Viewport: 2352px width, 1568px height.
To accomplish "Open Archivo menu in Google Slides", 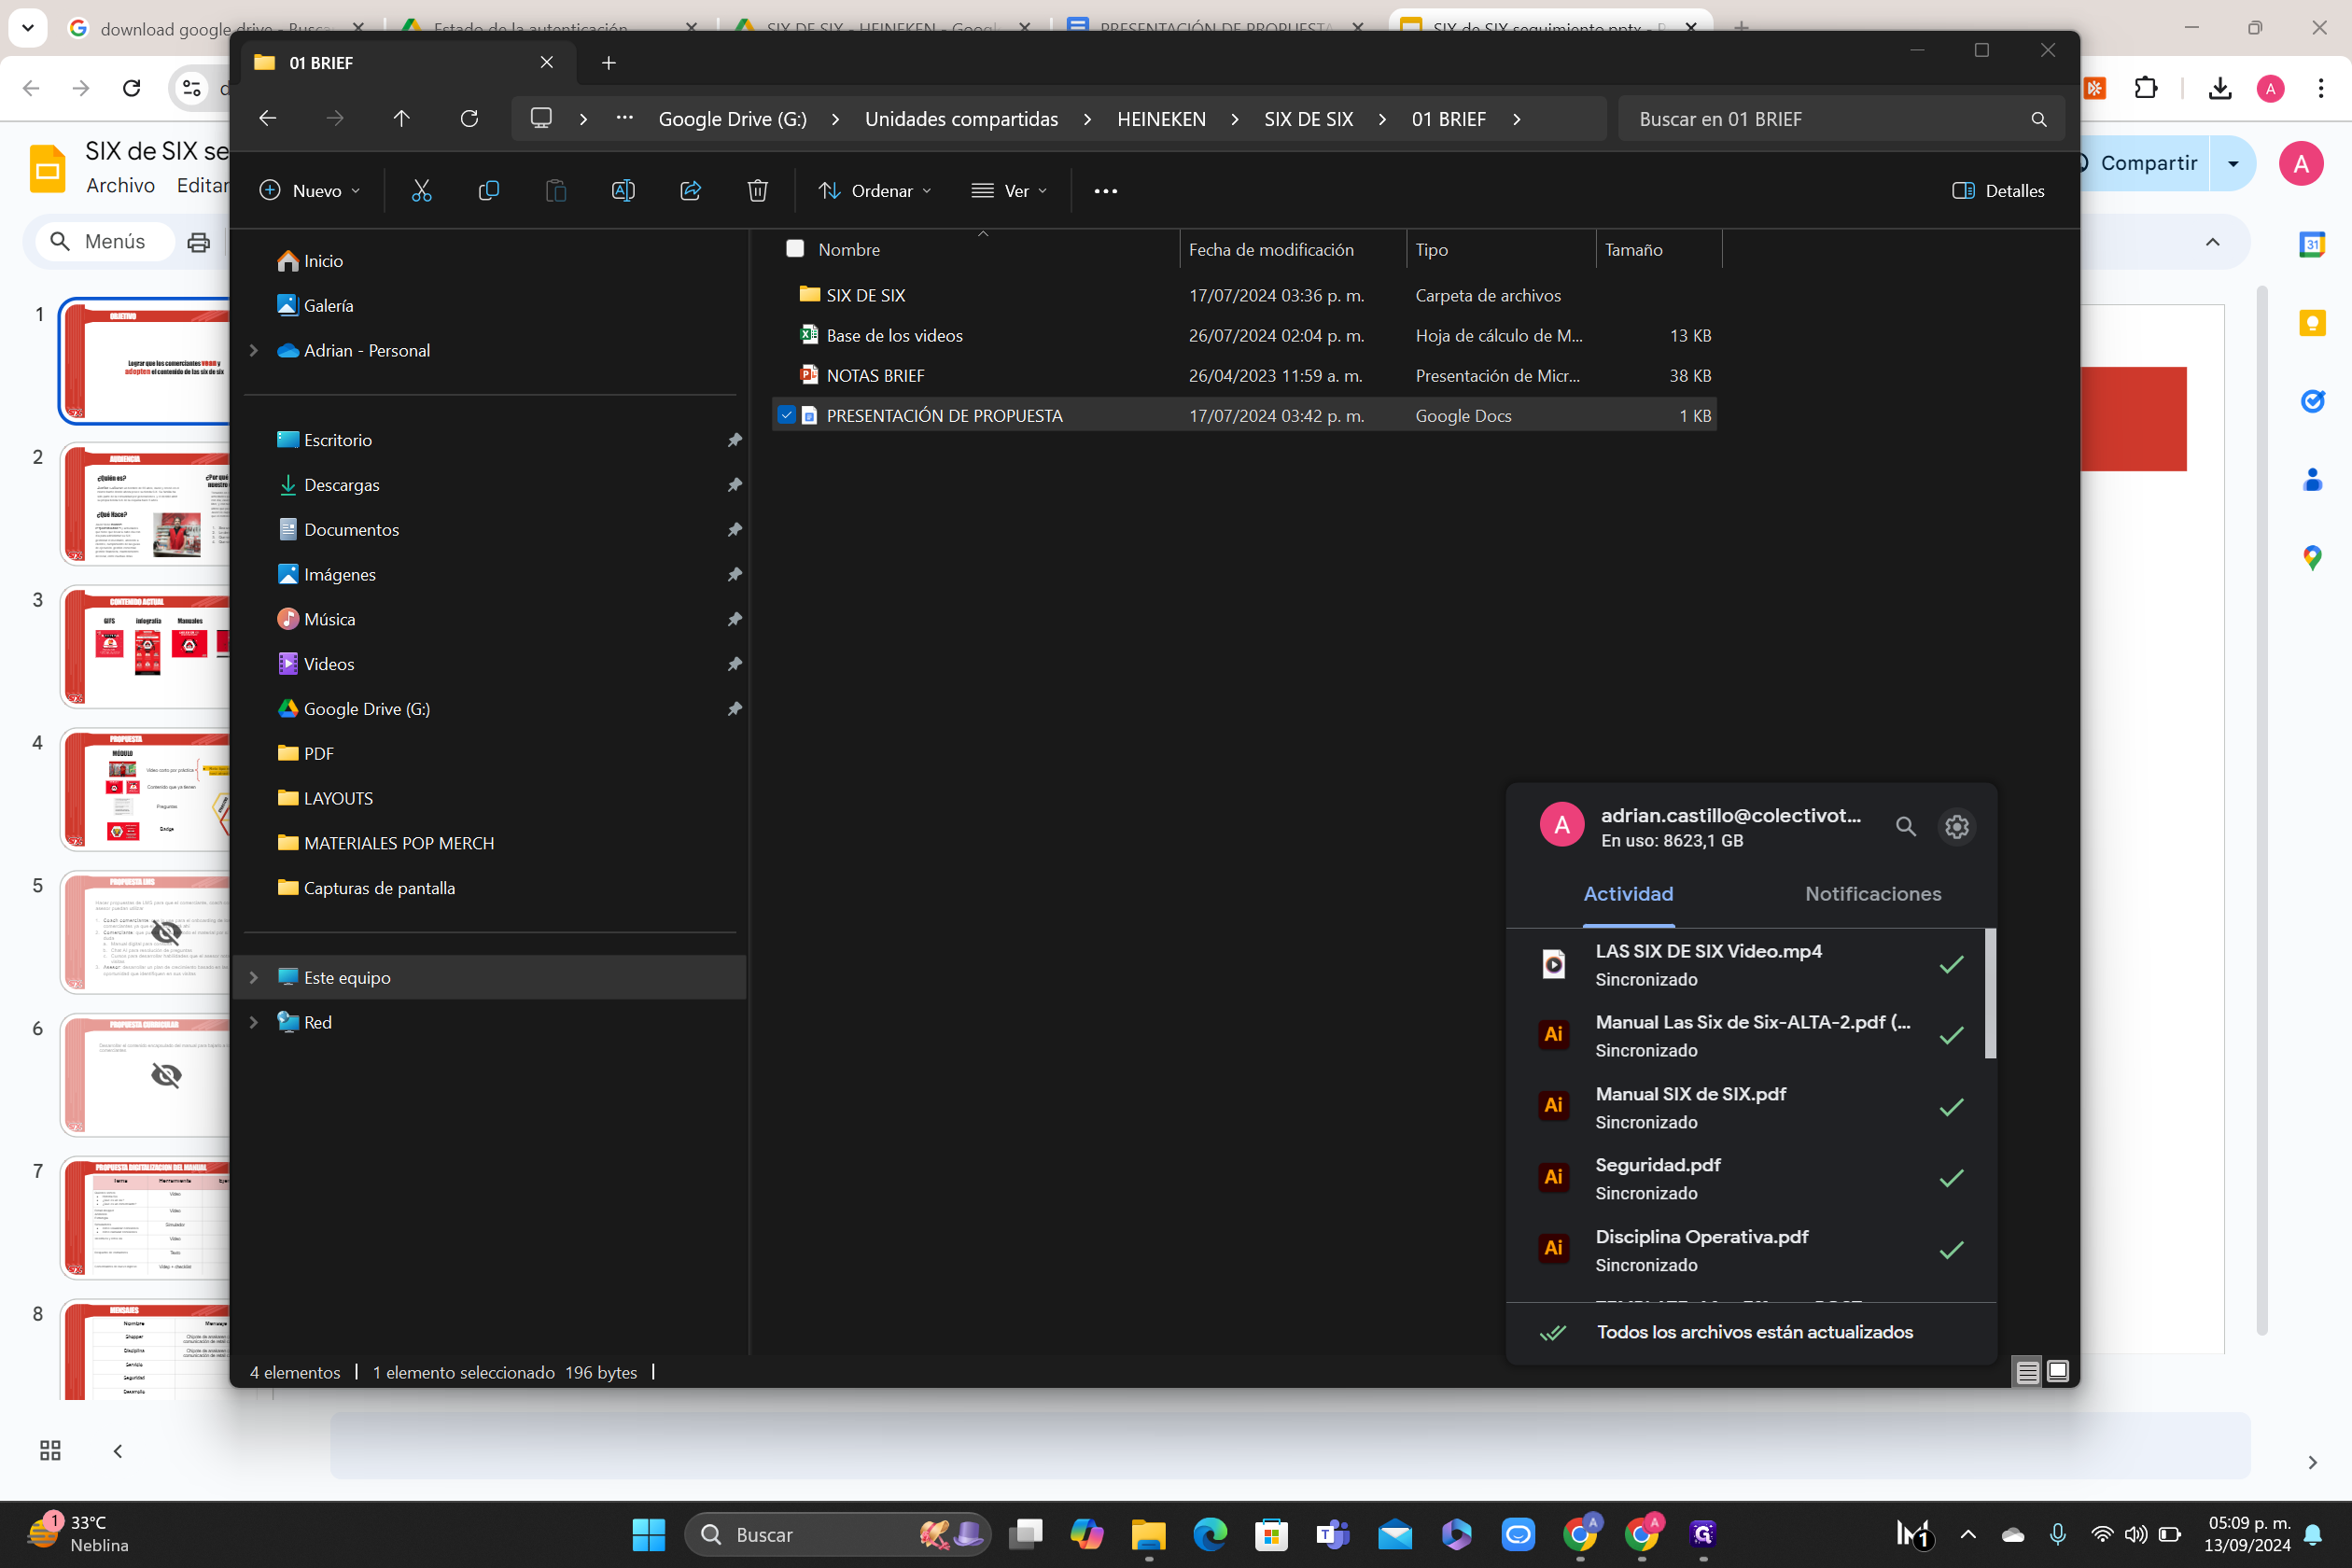I will tap(121, 186).
